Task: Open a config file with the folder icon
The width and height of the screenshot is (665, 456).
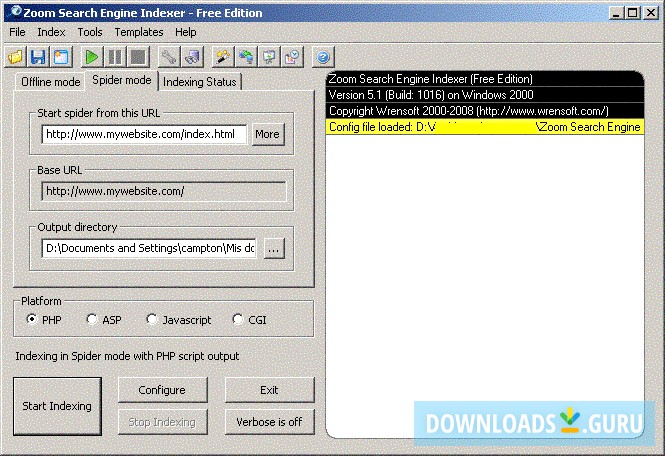Action: click(x=16, y=57)
